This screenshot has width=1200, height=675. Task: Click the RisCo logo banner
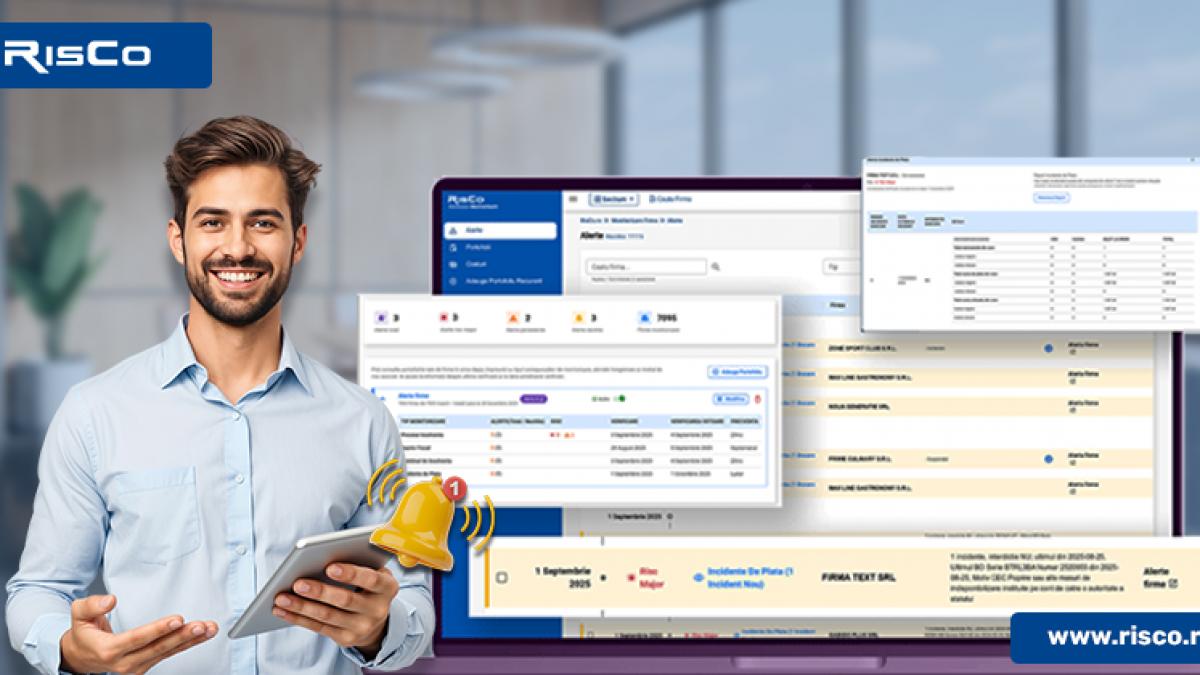(x=105, y=55)
